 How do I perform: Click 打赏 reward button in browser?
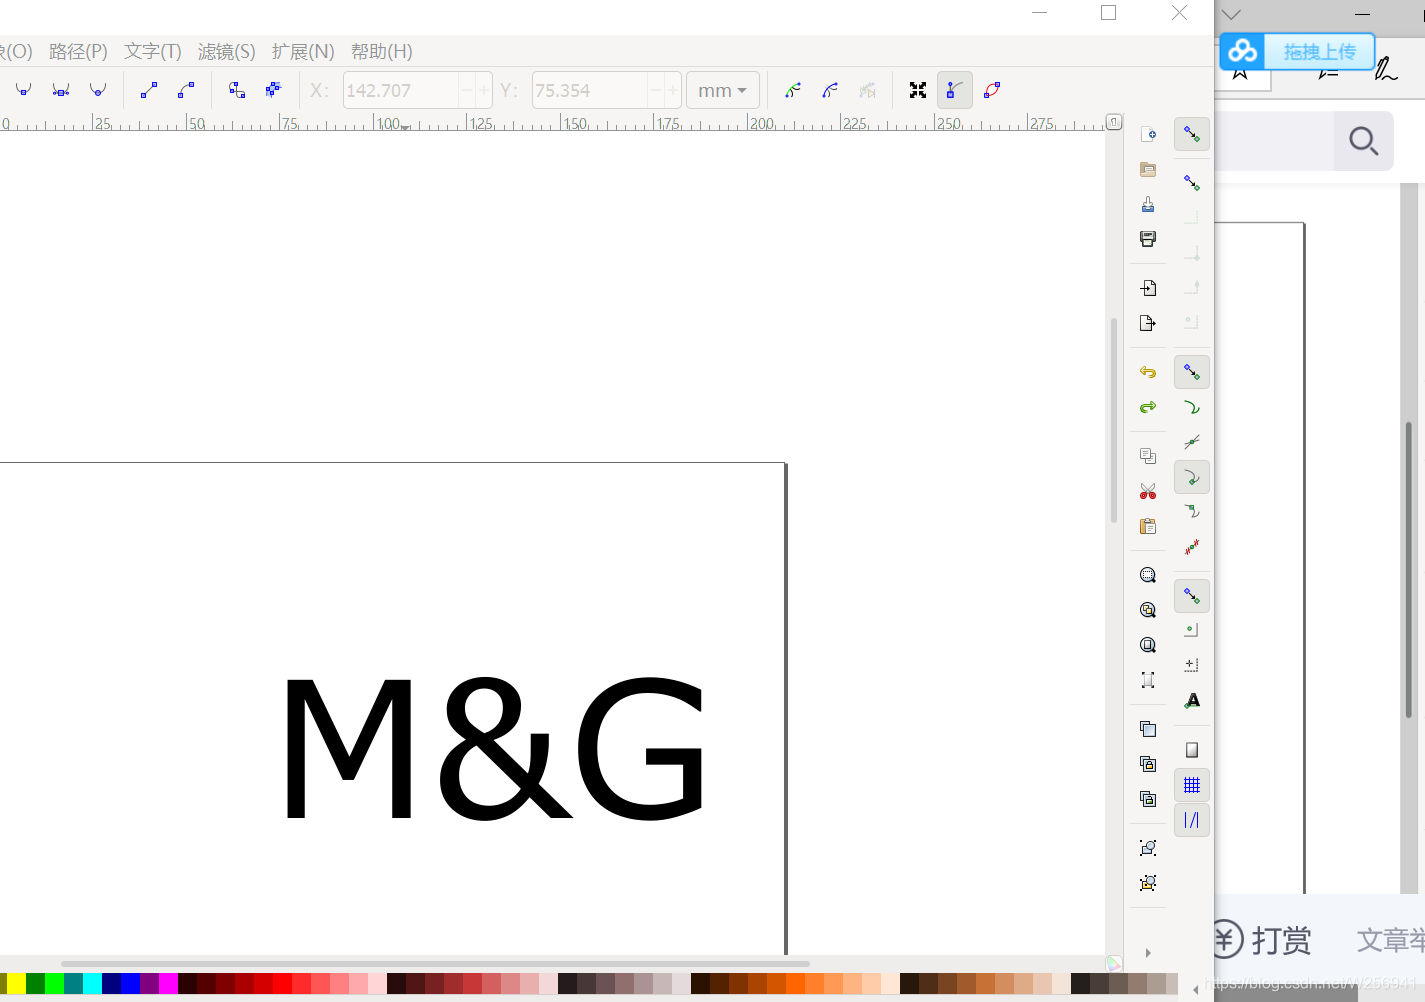point(1263,940)
